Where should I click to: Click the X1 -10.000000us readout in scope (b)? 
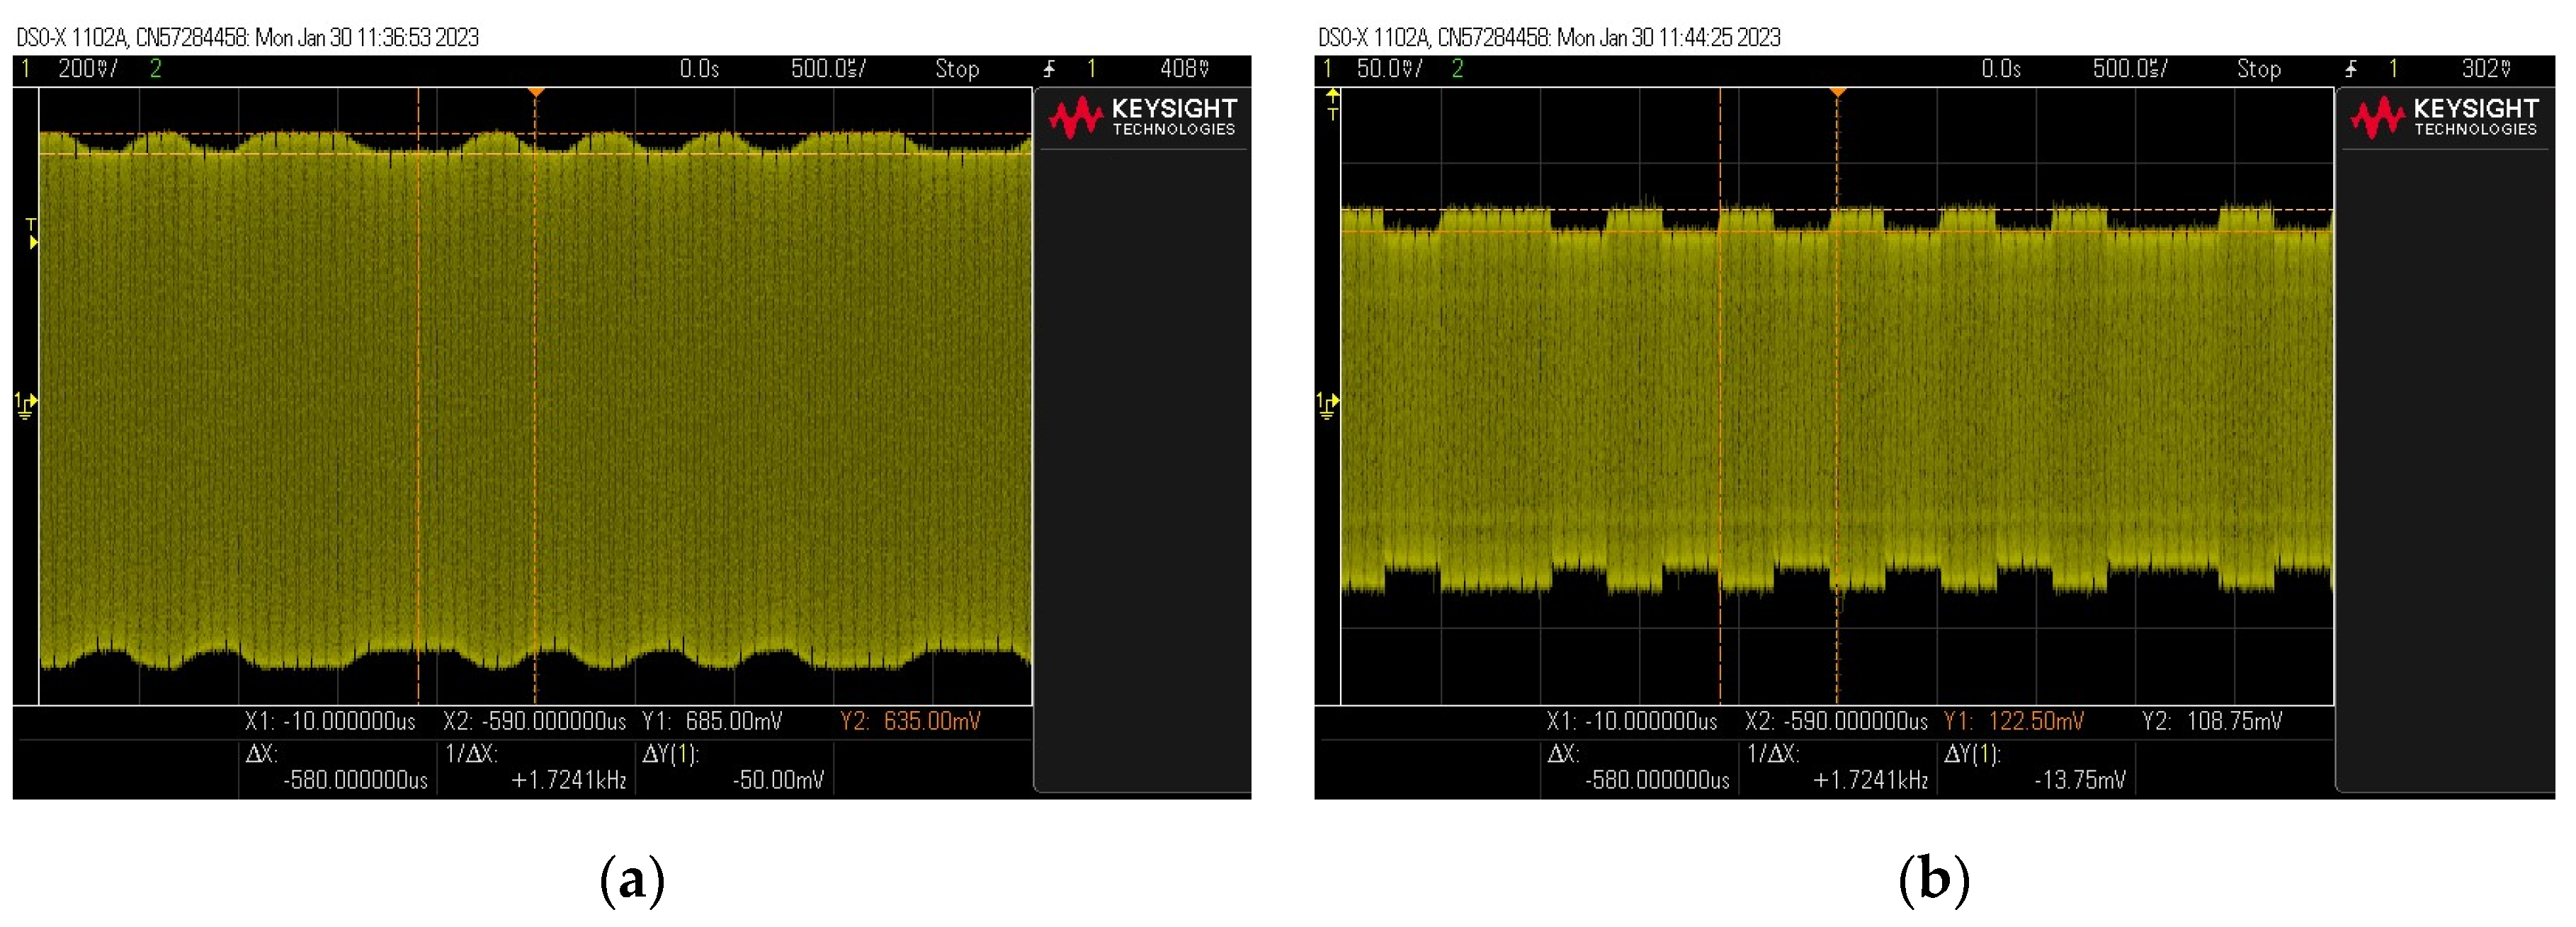1632,721
